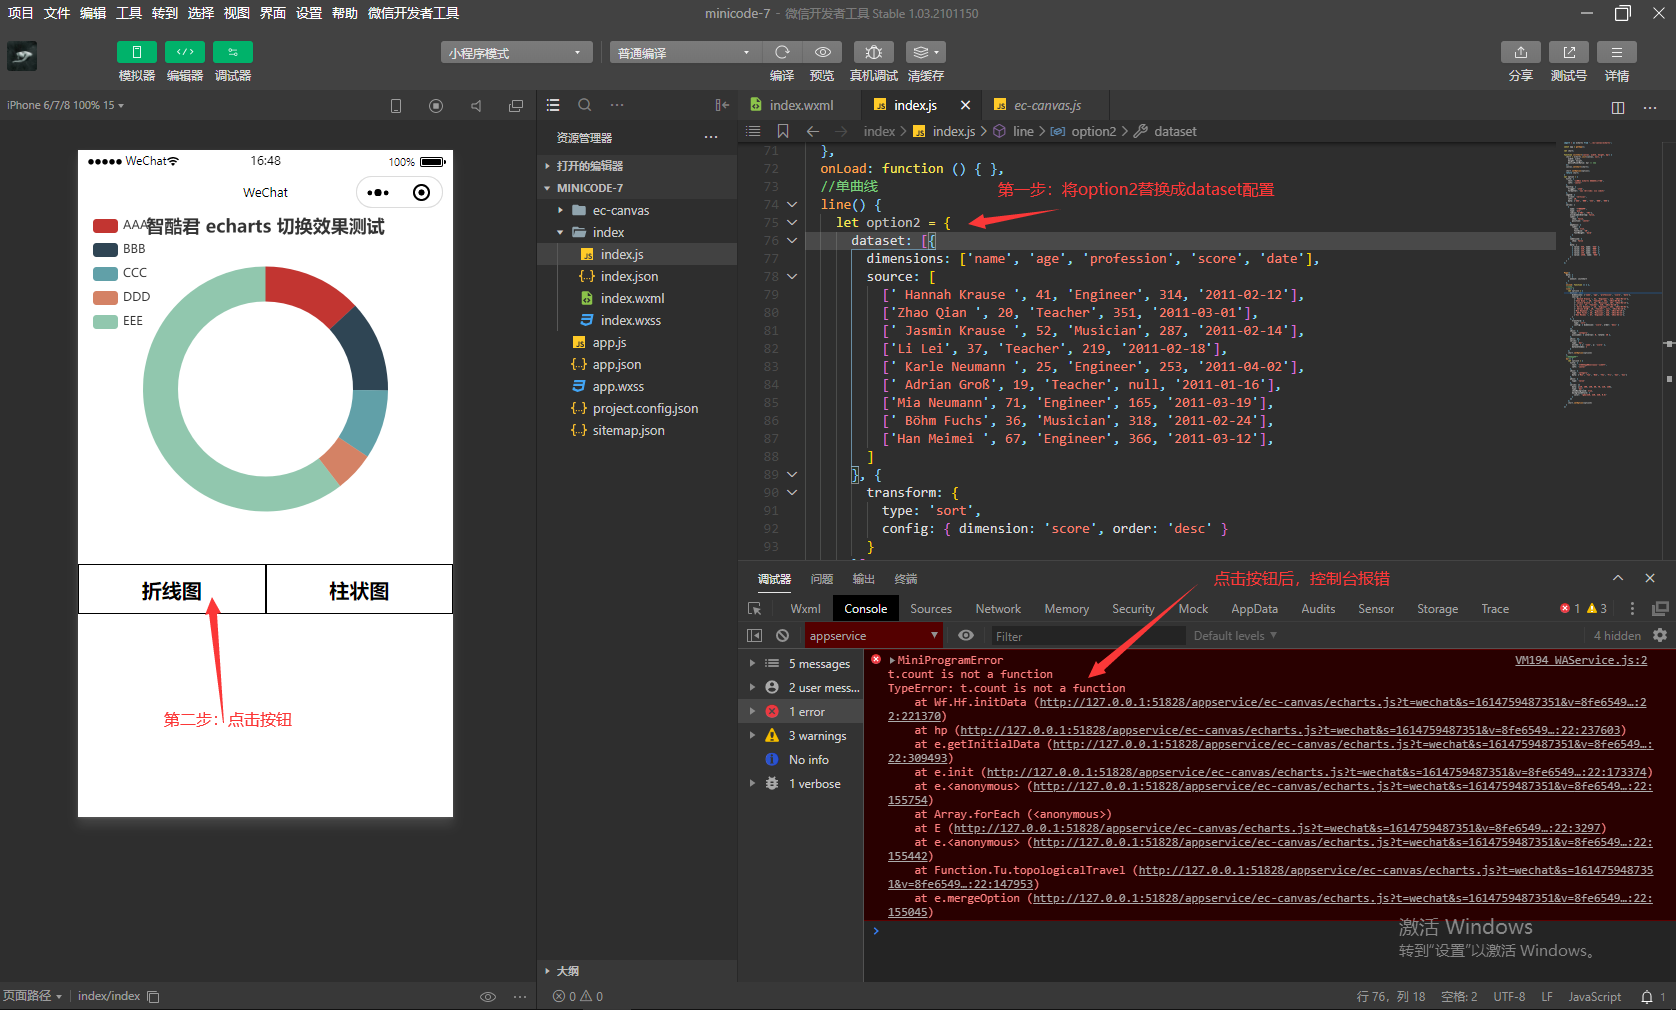
Task: Open the 文件 menu
Action: click(x=57, y=13)
